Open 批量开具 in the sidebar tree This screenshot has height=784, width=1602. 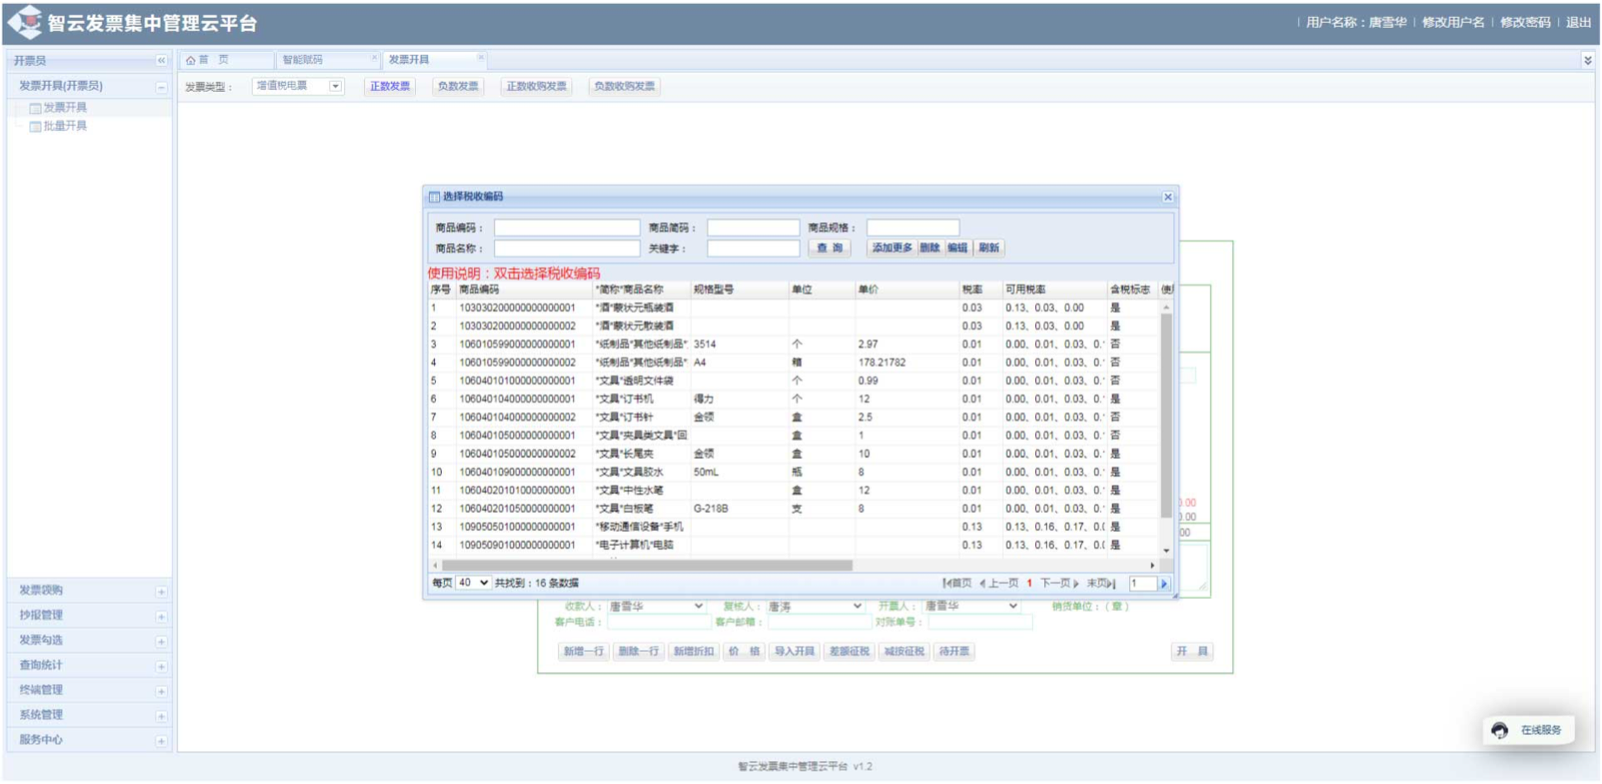pos(65,126)
